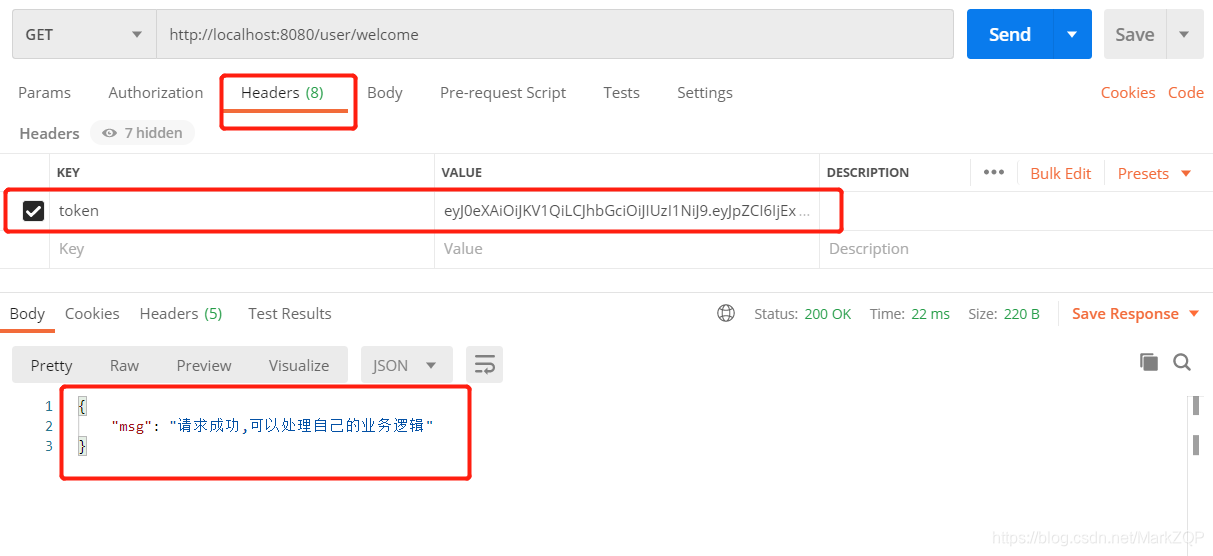Click the 220 B response size
1213x556 pixels.
coord(1022,314)
